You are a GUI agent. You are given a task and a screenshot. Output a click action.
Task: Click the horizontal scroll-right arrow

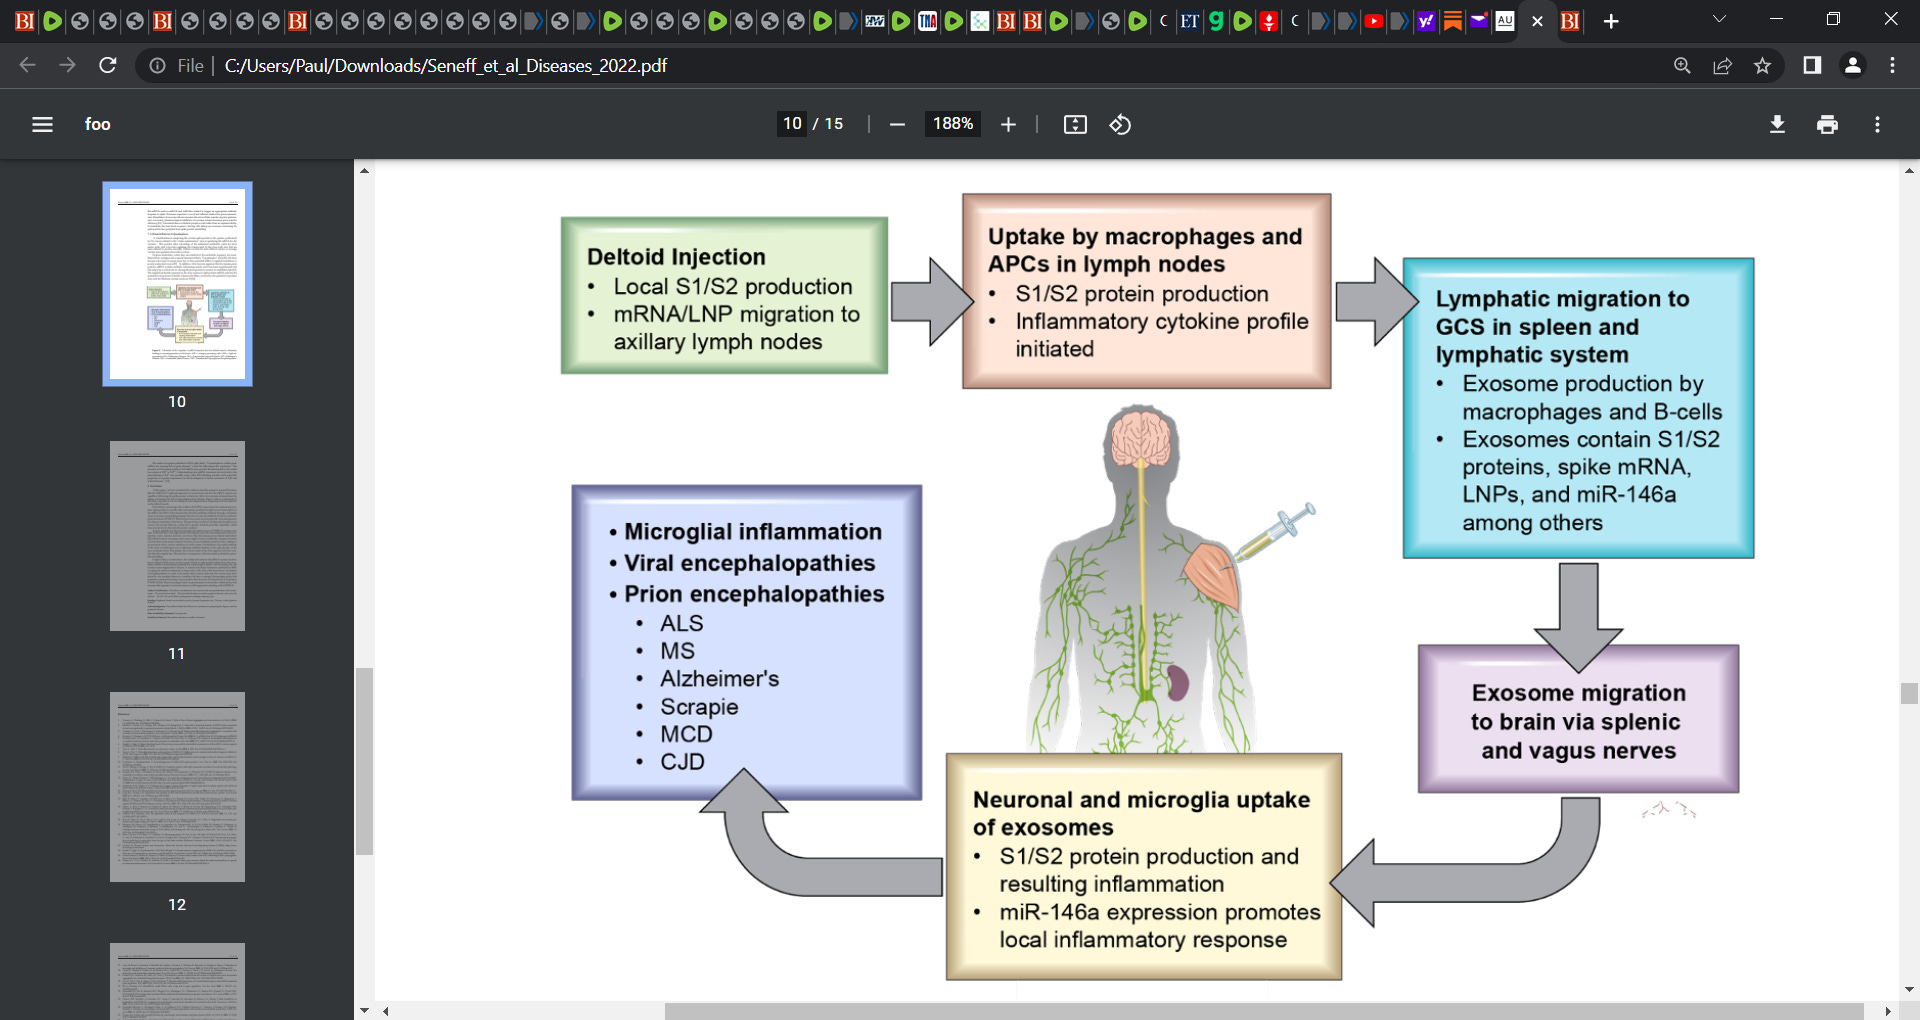(1888, 1011)
